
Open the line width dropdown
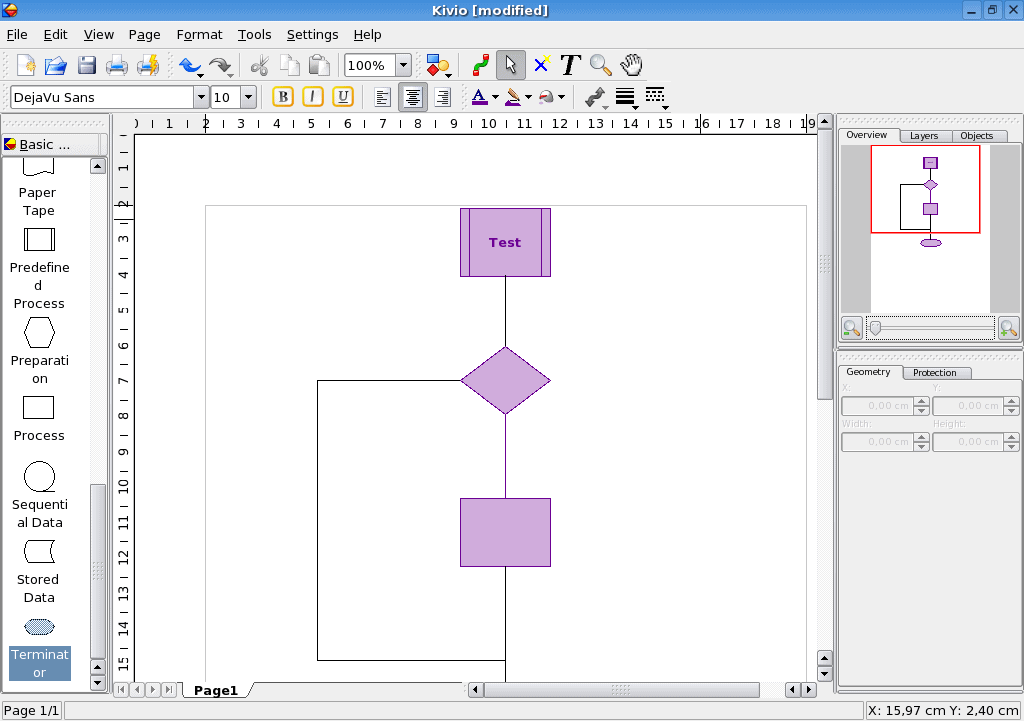coord(626,97)
